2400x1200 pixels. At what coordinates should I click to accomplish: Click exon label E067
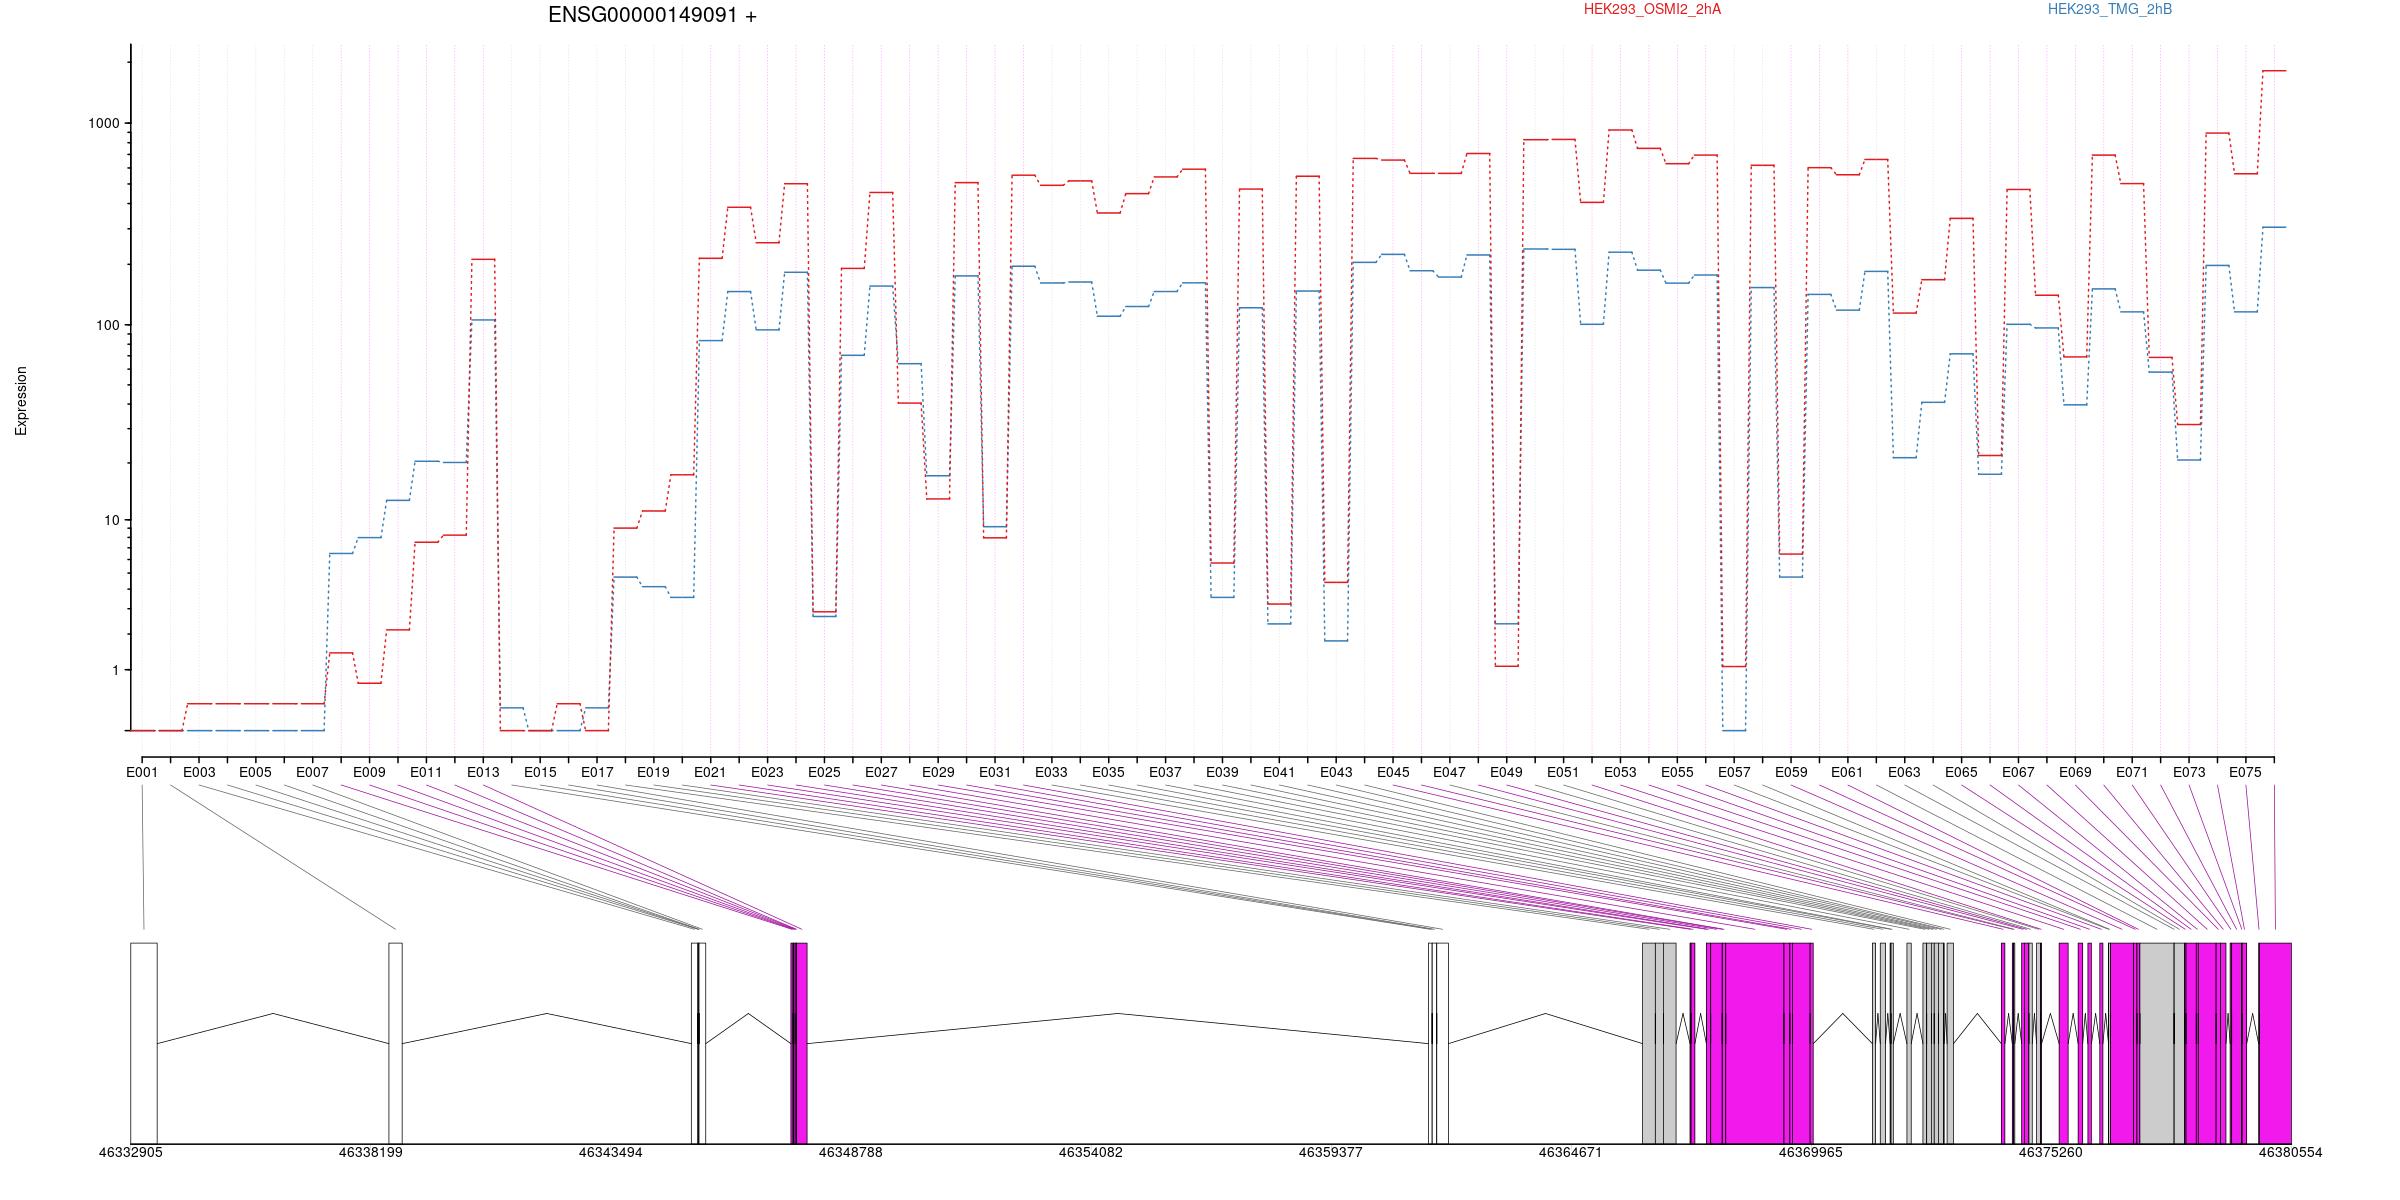(x=2018, y=772)
